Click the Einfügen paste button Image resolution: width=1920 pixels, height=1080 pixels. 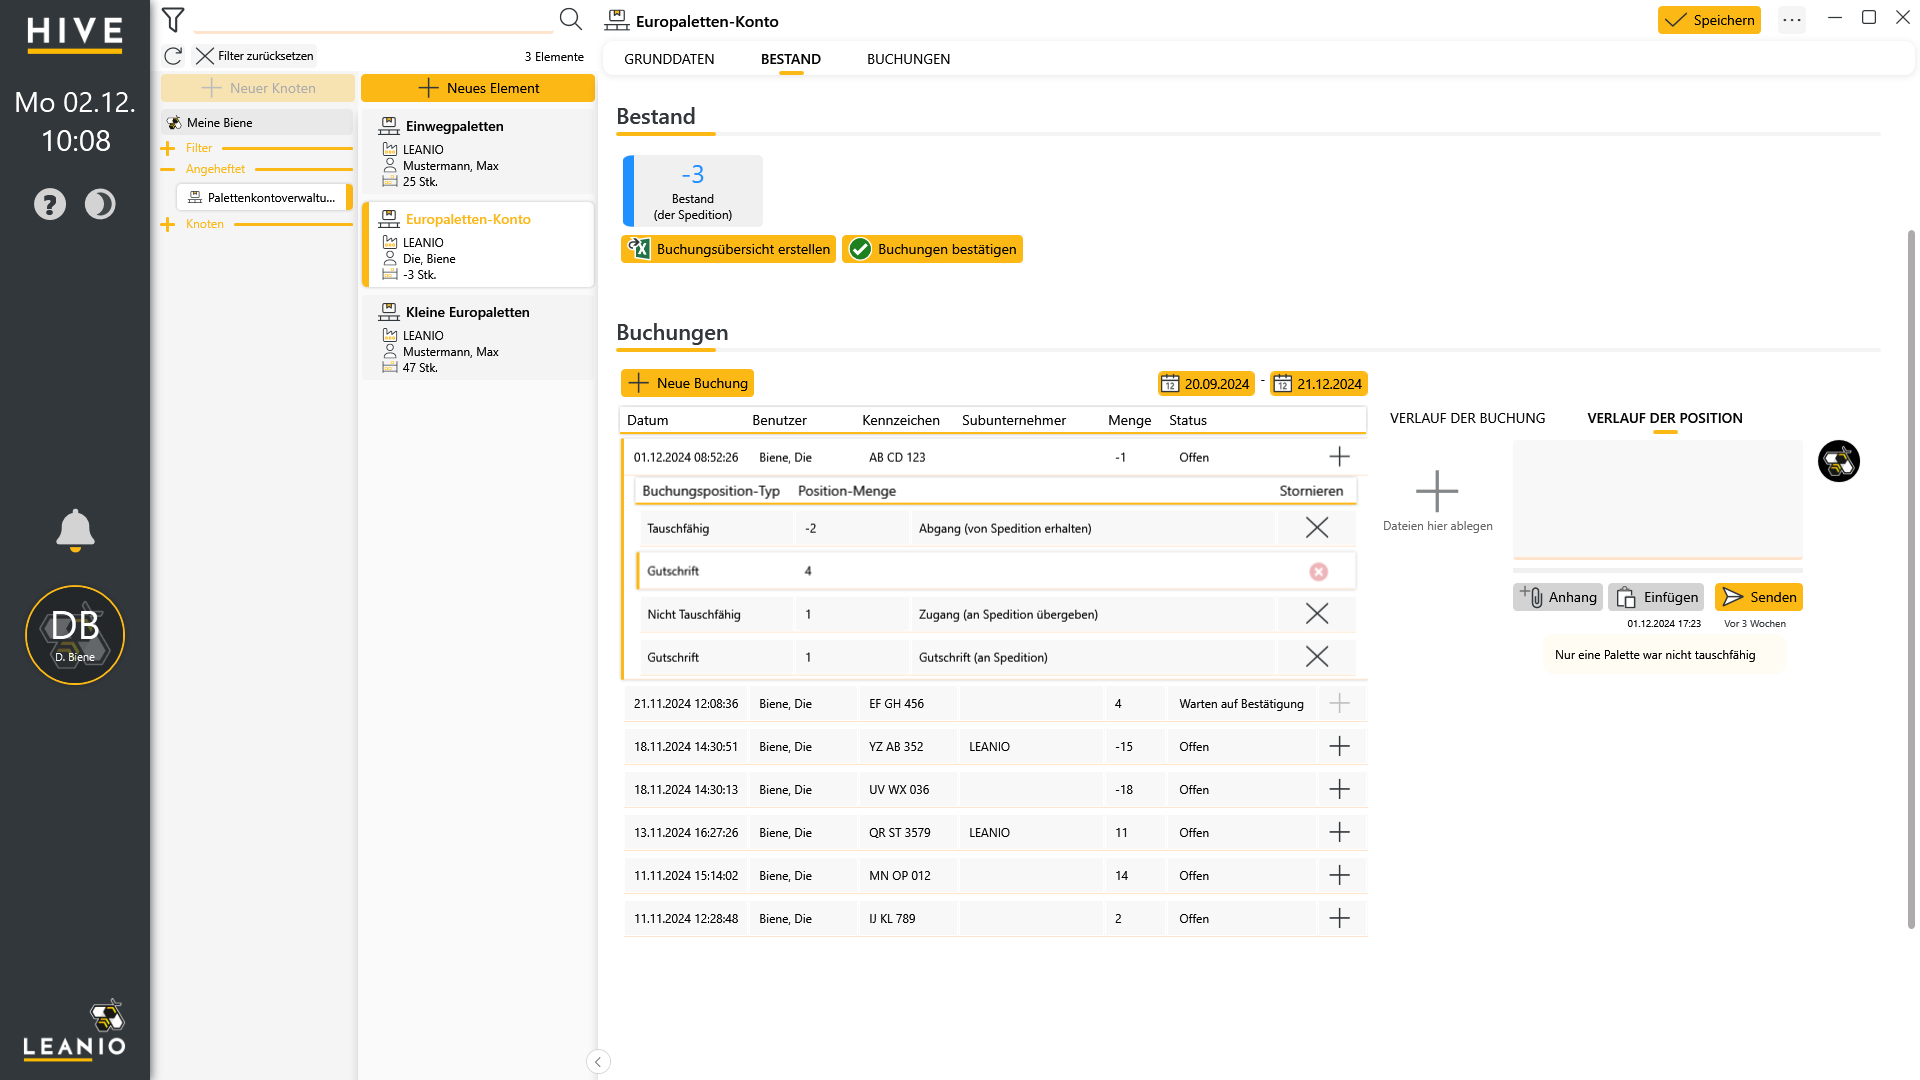[x=1656, y=597]
